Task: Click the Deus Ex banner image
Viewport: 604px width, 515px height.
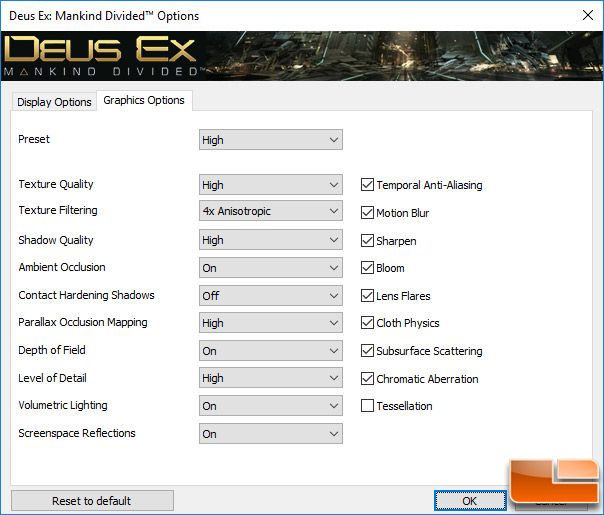Action: 302,56
